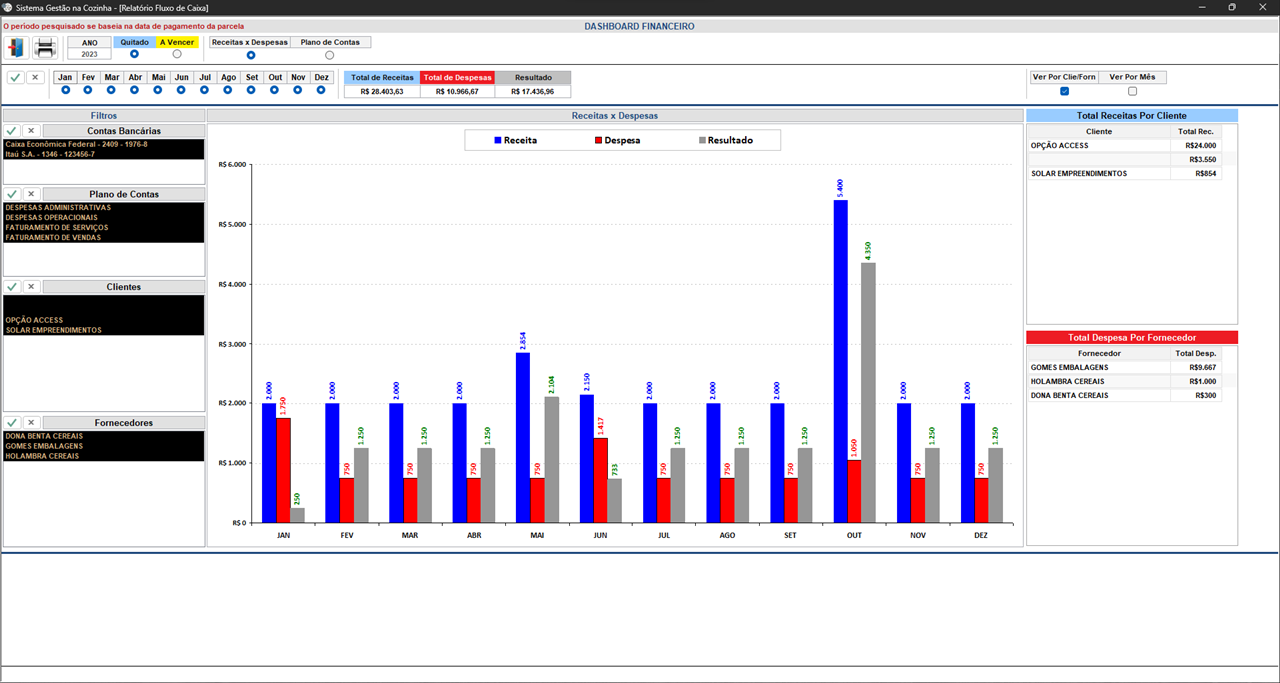Select DONA BENTA CEREAIS in Fornecedores filter list

pos(104,436)
